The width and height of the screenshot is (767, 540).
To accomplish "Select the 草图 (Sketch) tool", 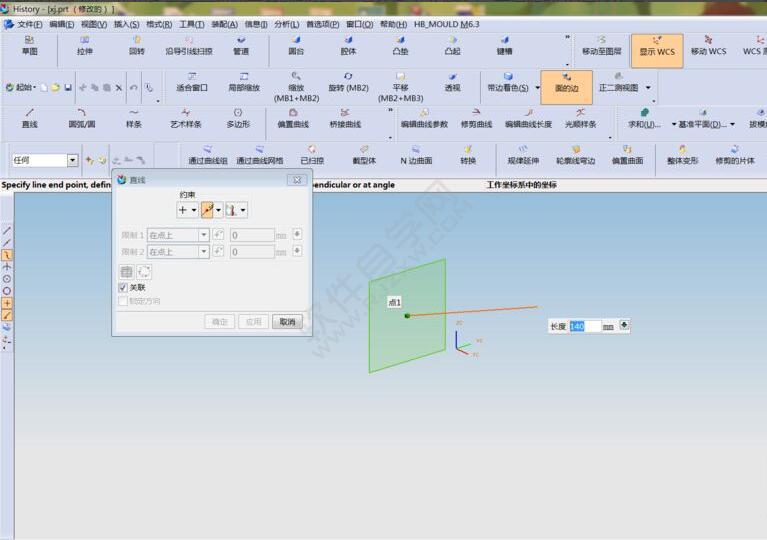I will pyautogui.click(x=29, y=45).
